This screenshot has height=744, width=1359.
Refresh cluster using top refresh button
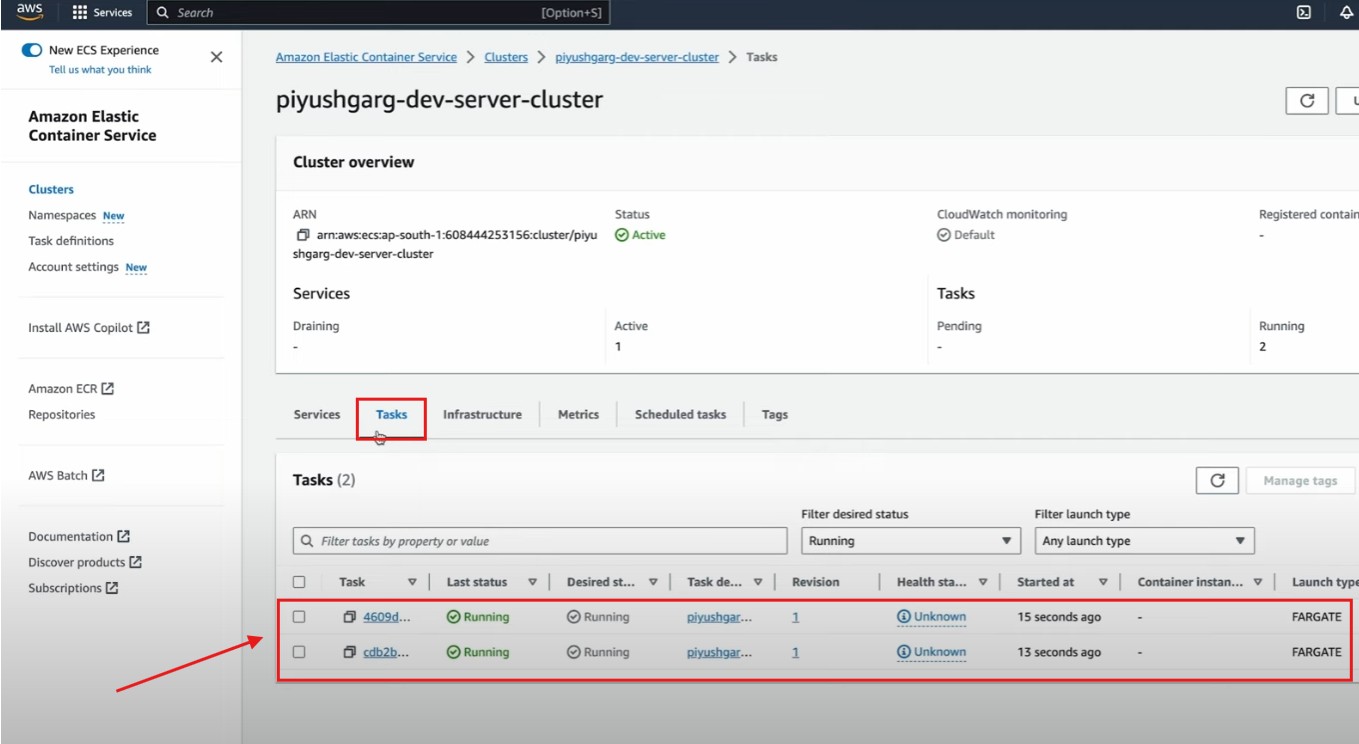click(x=1306, y=101)
